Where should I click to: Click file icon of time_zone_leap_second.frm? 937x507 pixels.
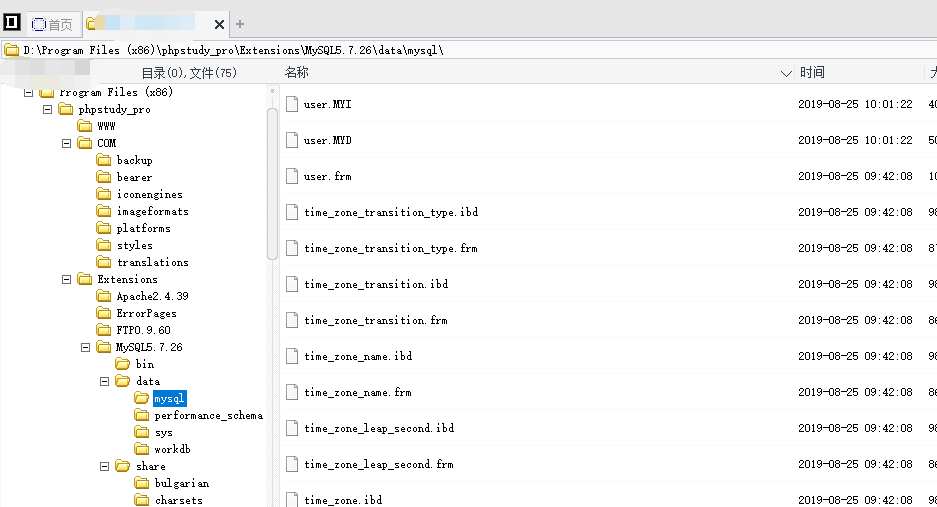click(292, 464)
